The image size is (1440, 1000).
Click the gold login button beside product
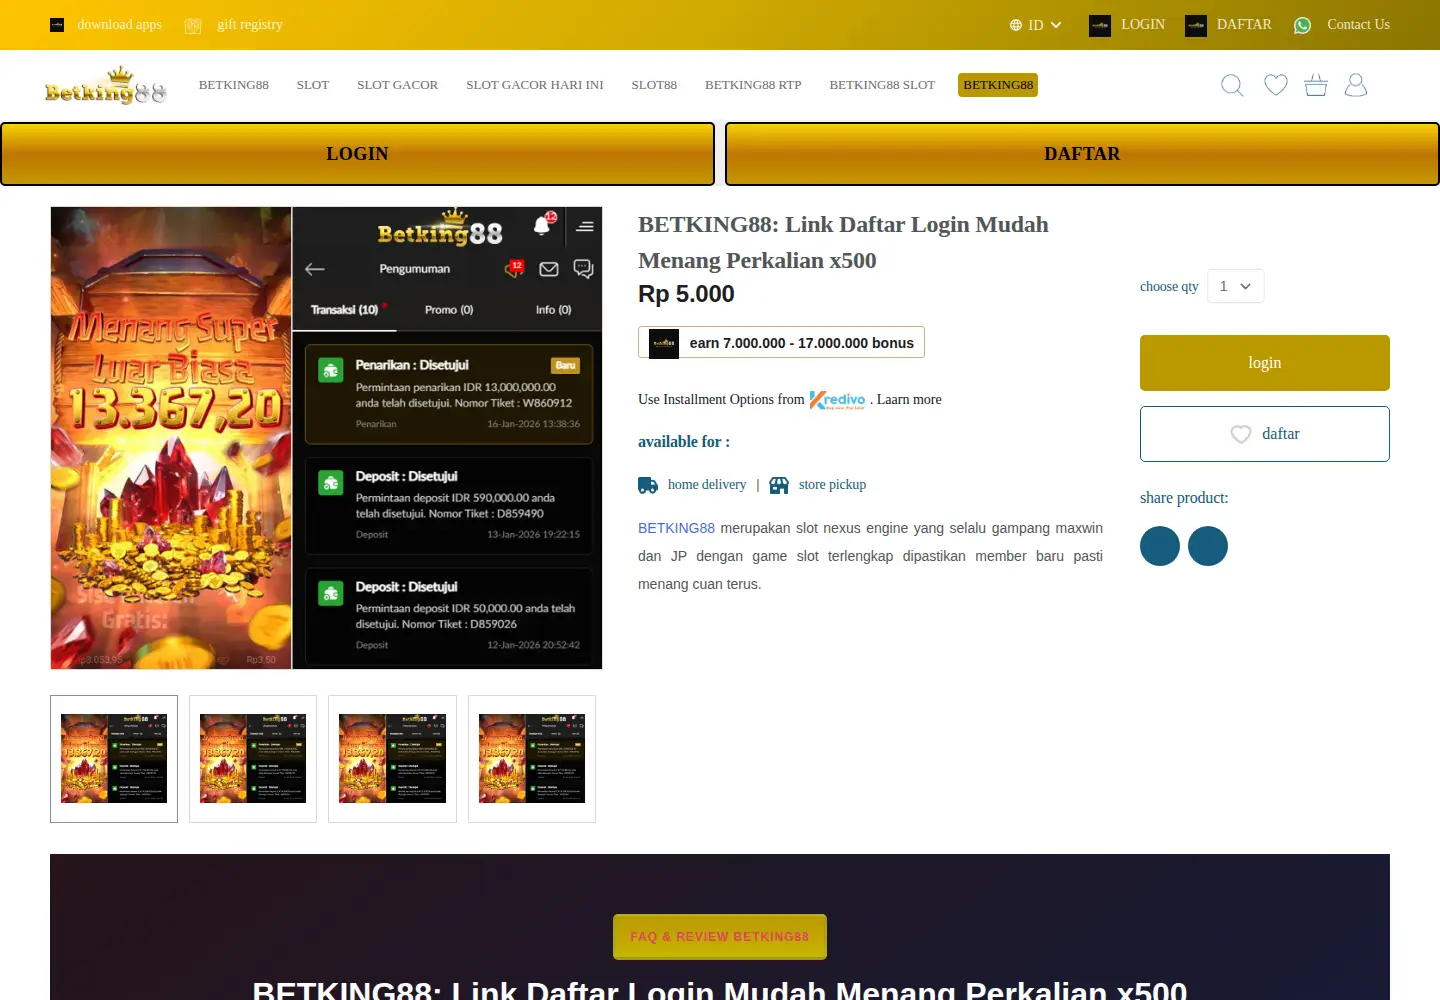pos(1265,363)
